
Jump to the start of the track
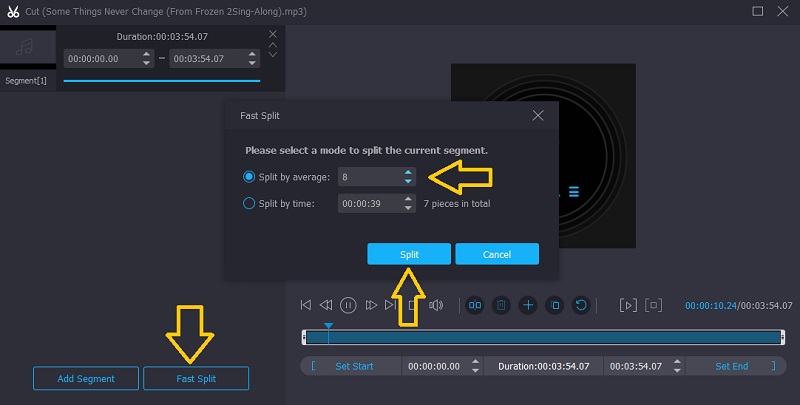coord(306,305)
